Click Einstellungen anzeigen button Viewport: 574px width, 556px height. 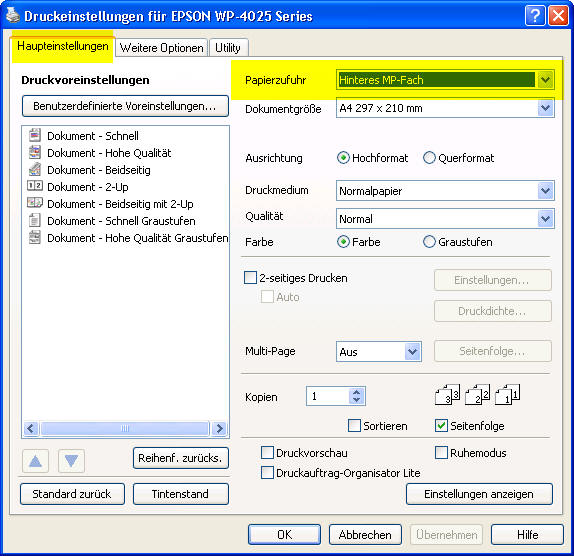click(x=479, y=494)
